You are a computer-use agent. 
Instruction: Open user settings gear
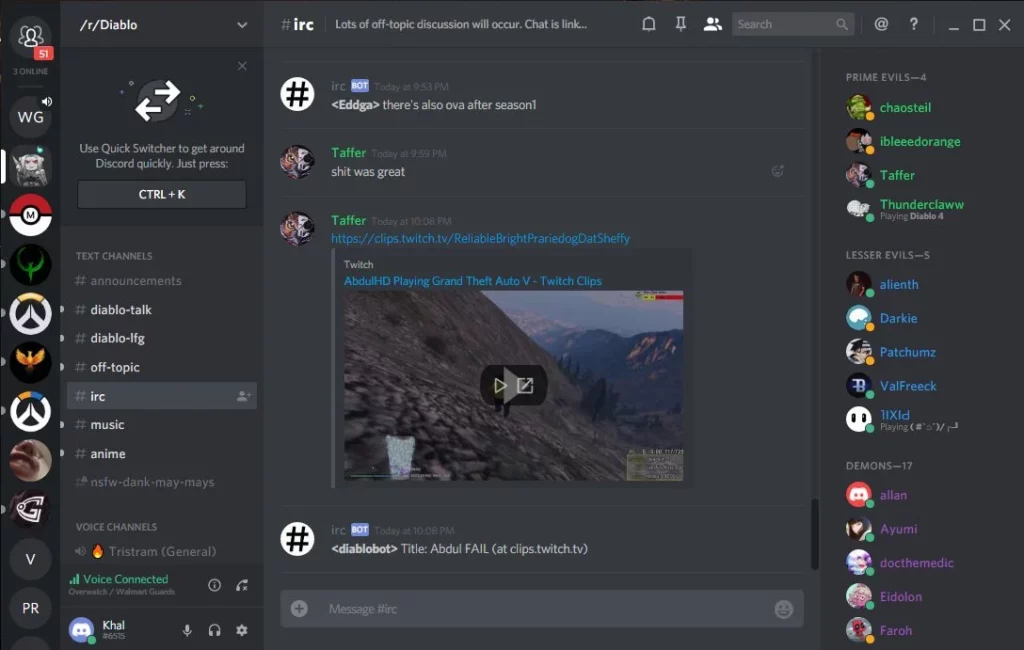click(242, 630)
